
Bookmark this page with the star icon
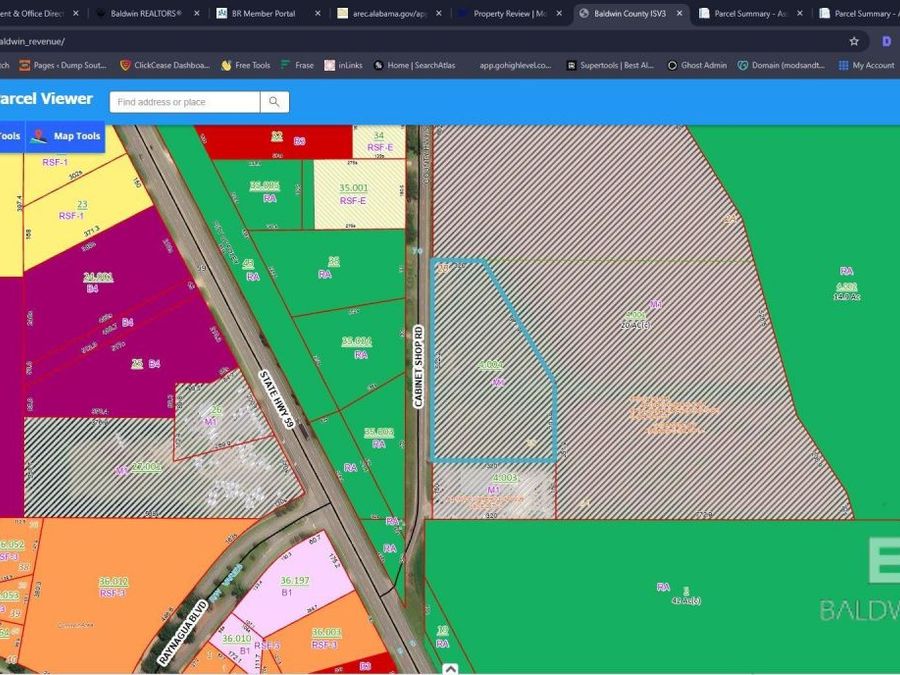(x=854, y=41)
